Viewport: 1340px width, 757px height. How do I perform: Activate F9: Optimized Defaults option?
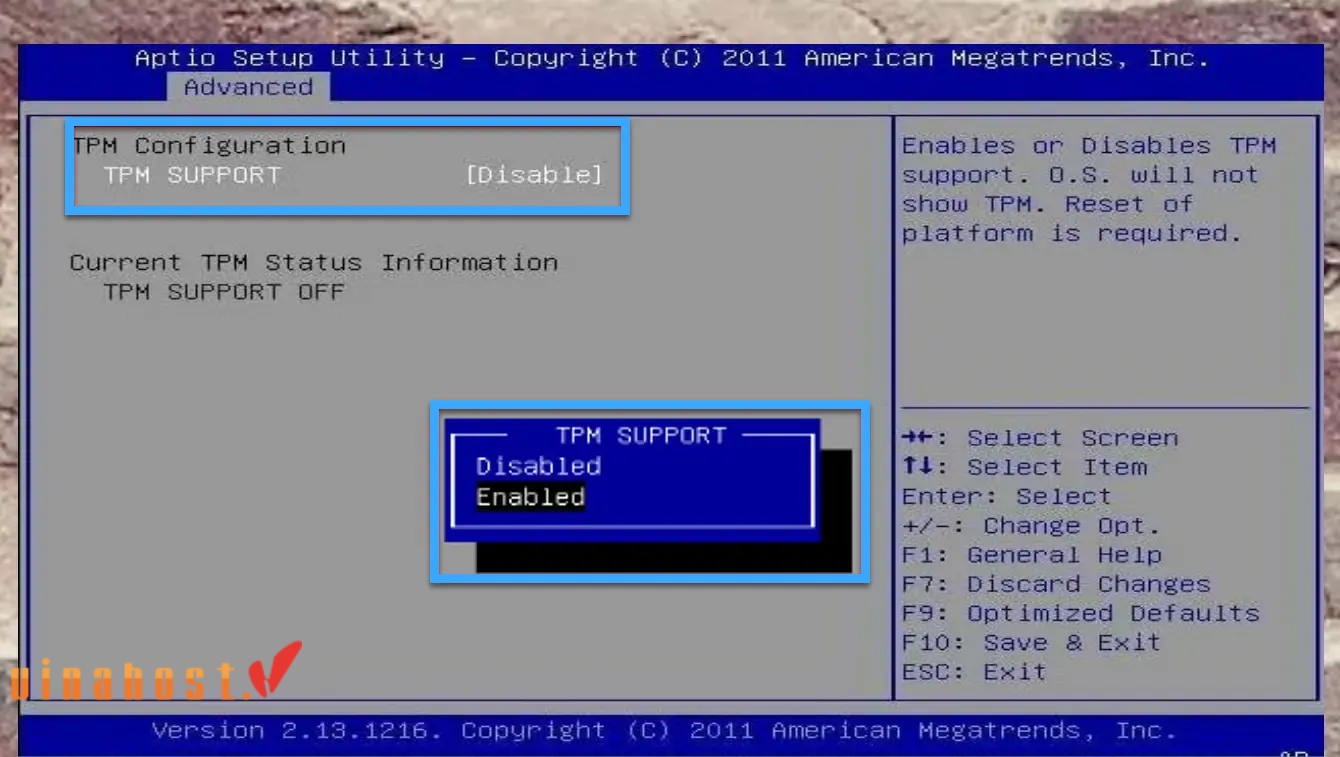[x=1079, y=613]
